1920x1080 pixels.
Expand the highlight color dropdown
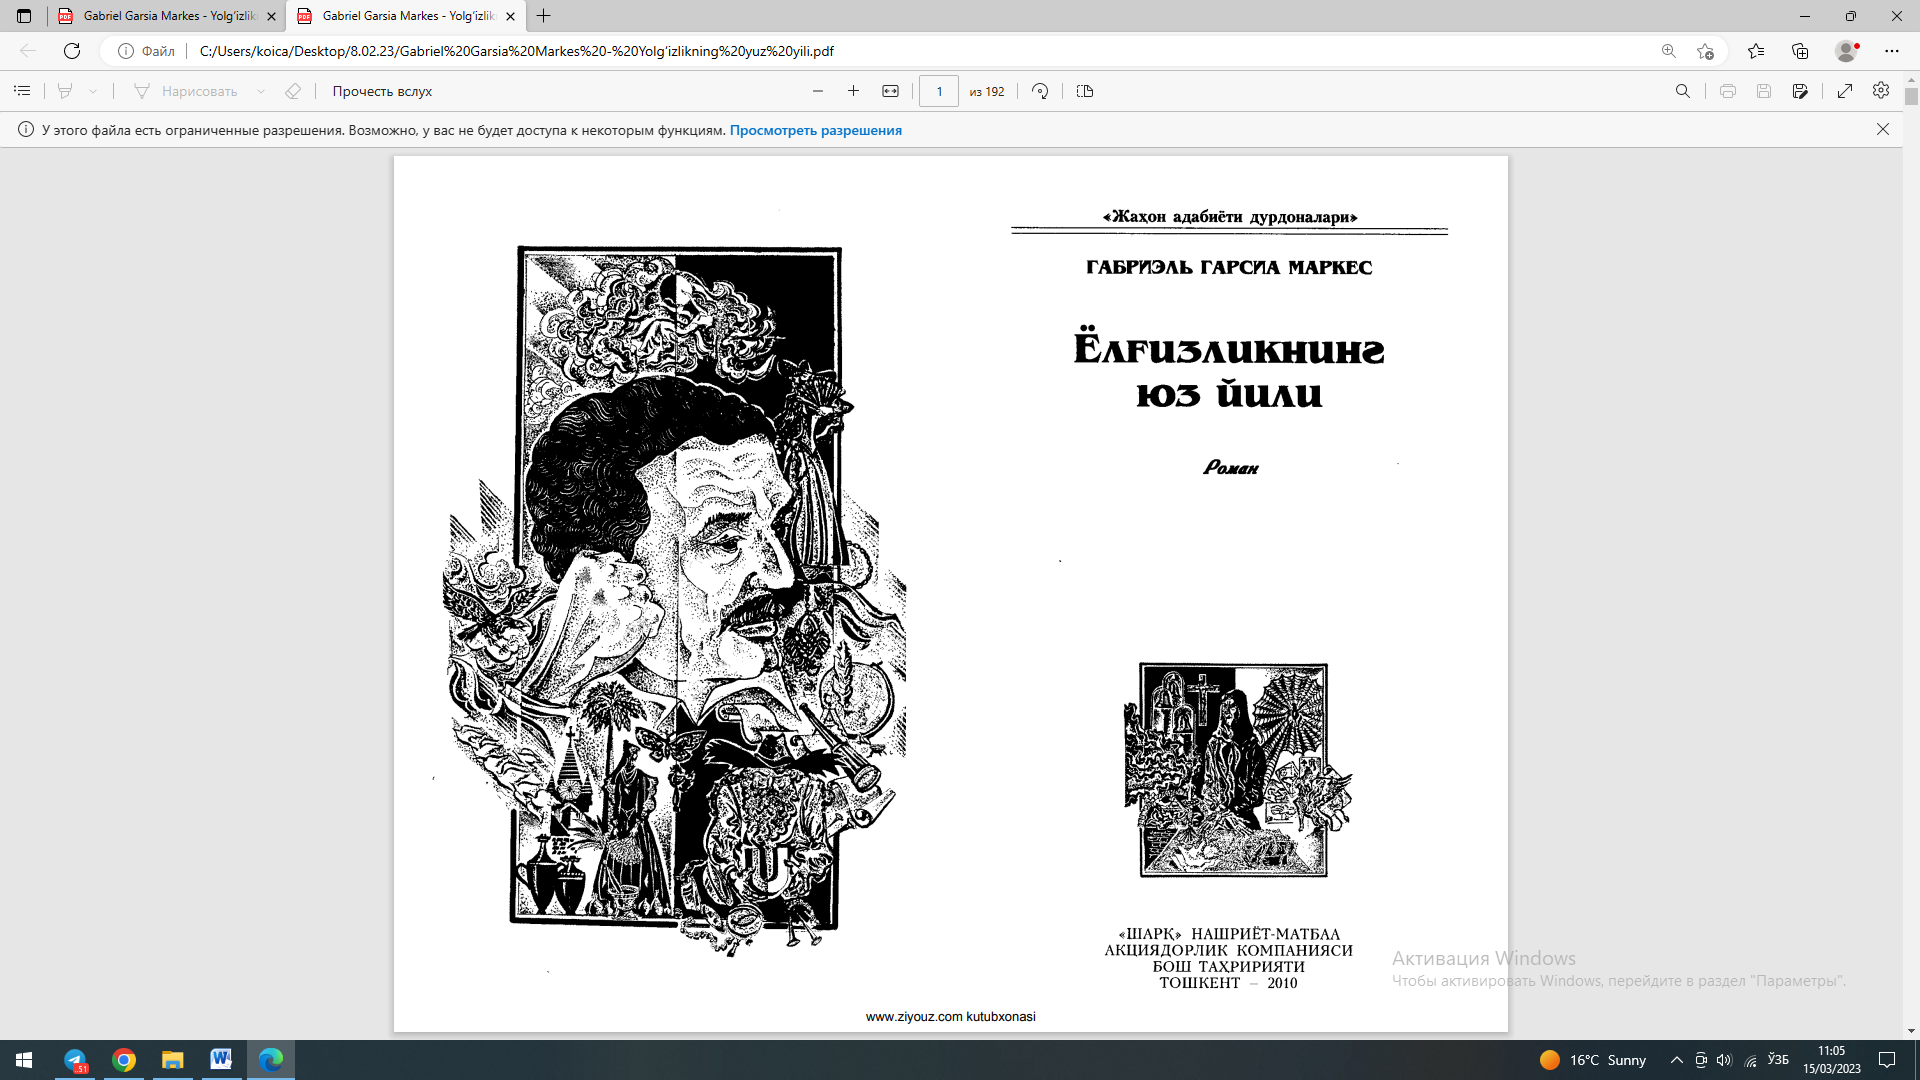click(x=93, y=91)
